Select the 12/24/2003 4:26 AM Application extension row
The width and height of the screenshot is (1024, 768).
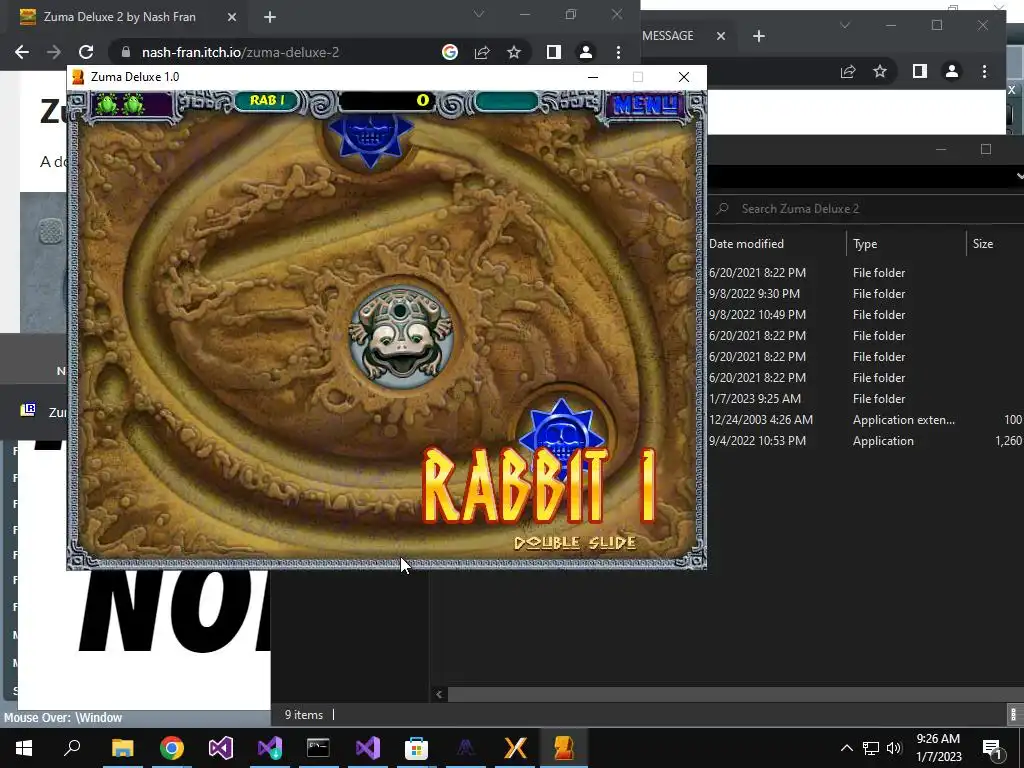pyautogui.click(x=866, y=420)
